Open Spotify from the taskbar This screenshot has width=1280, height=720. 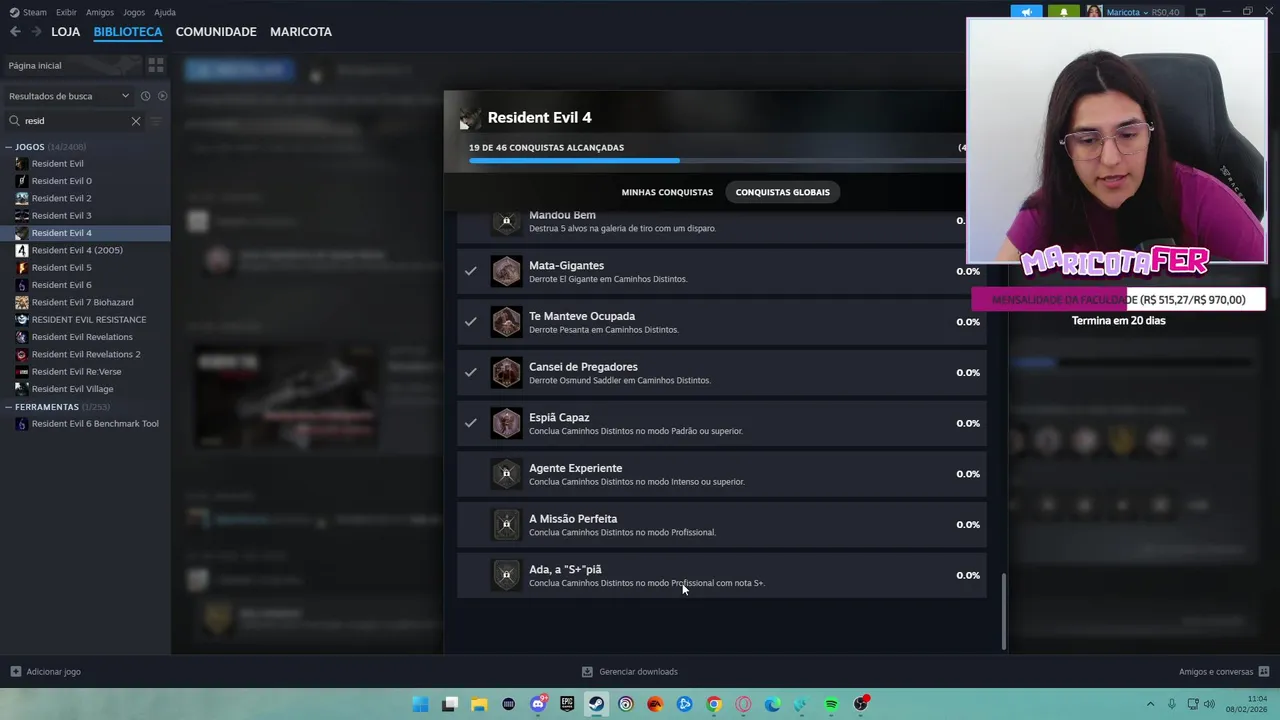tap(831, 704)
